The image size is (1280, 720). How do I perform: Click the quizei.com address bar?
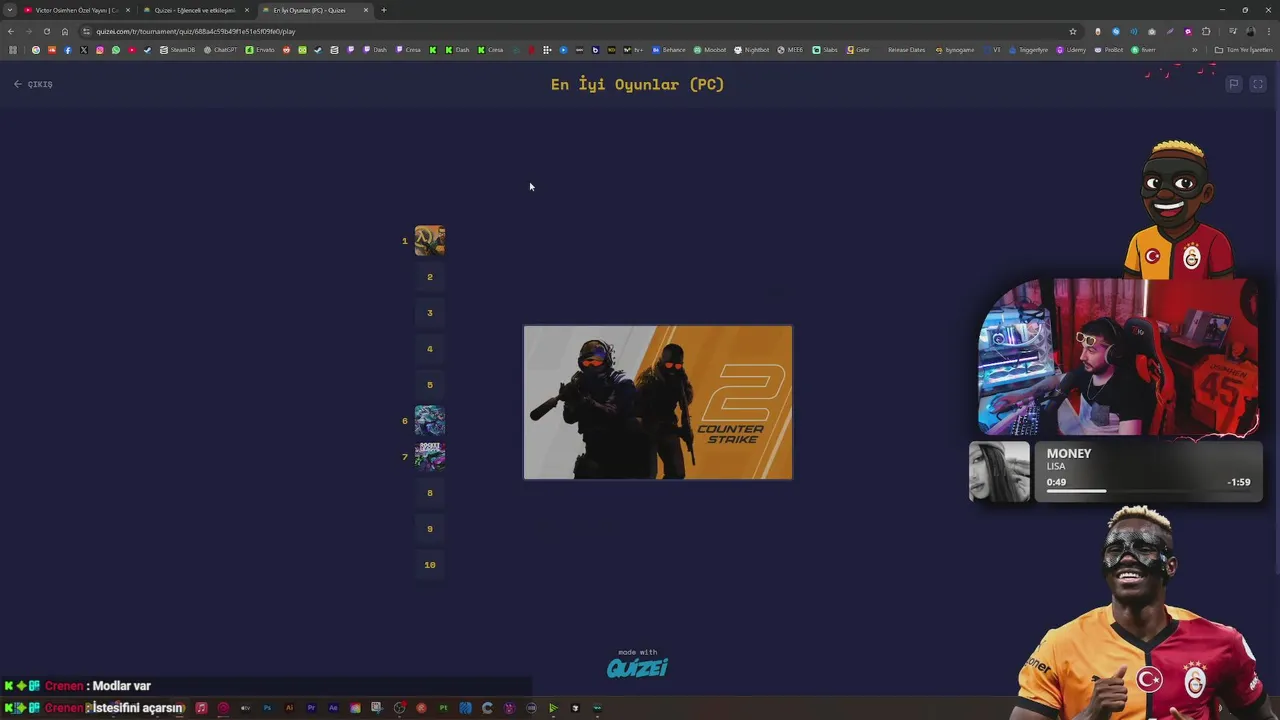570,31
